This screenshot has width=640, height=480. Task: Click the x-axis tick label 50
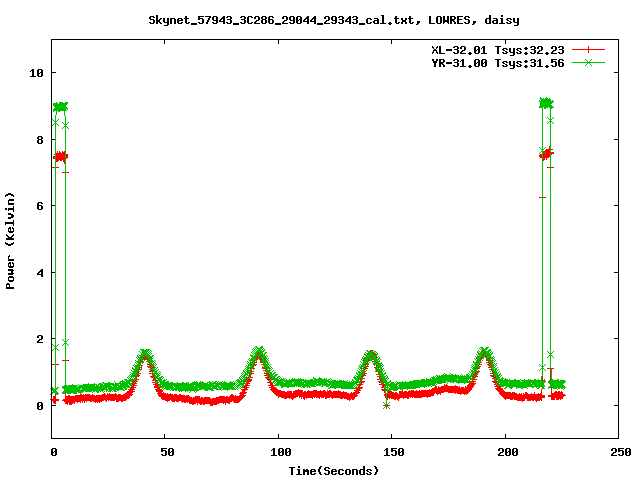click(167, 452)
